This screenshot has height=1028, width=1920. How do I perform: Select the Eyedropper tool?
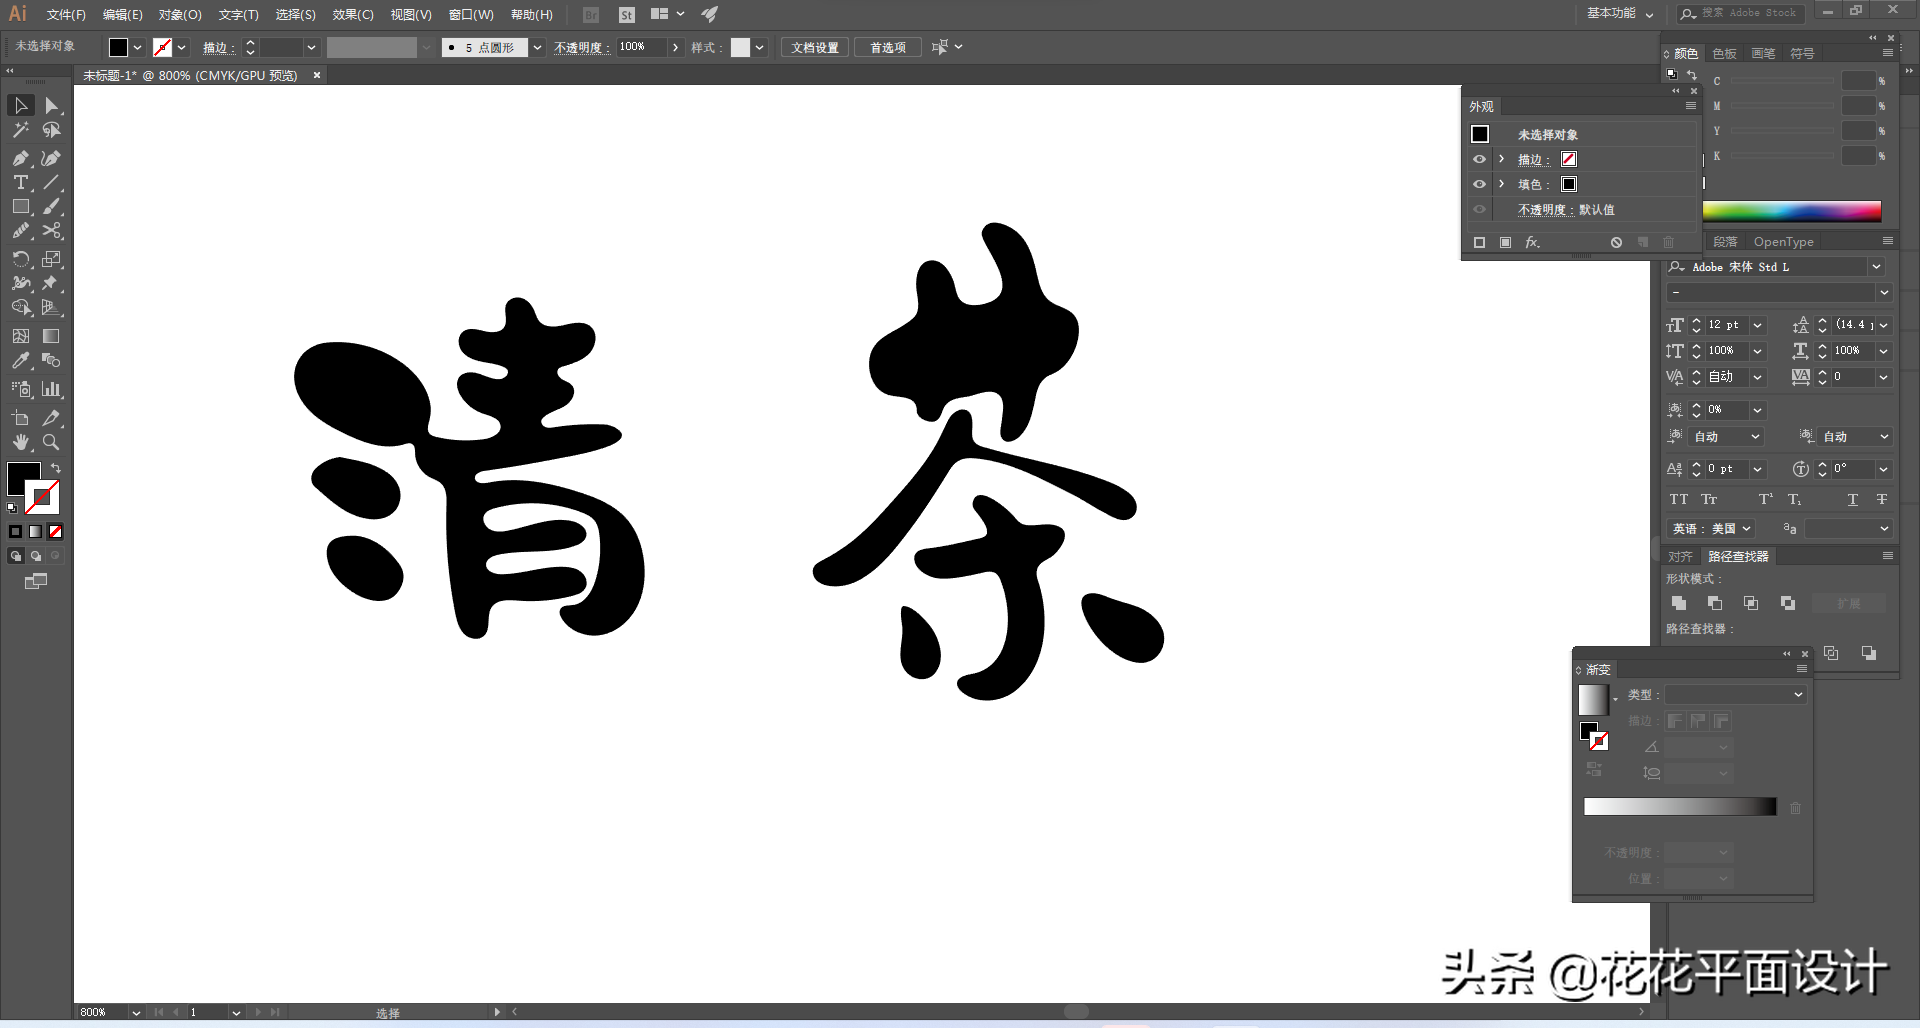pos(21,360)
